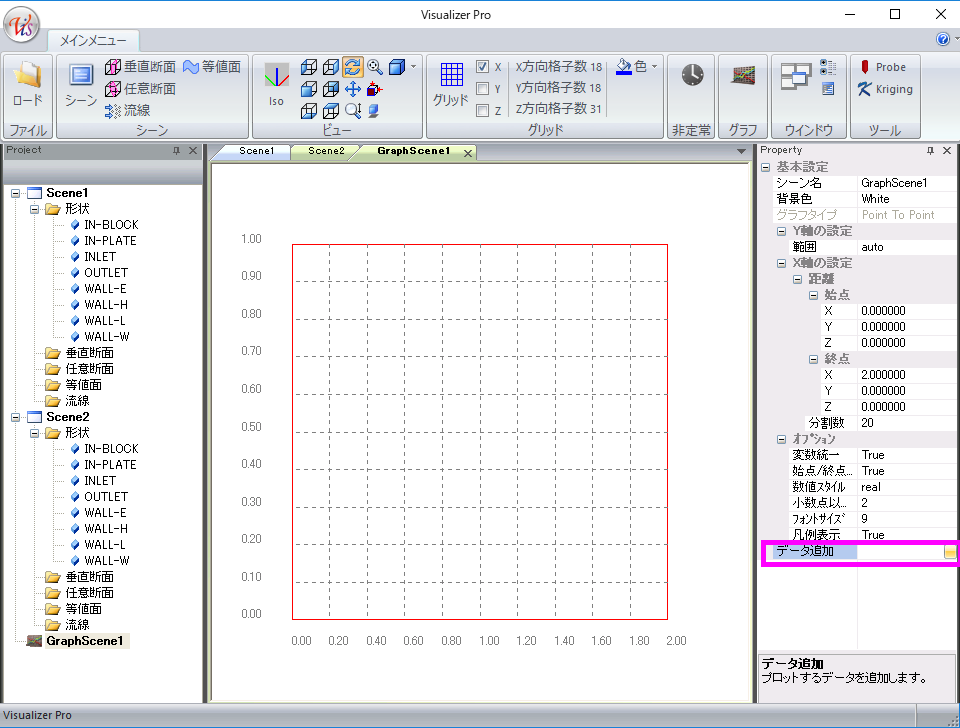The image size is (960, 728).
Task: Click the データ追加 browse button
Action: [x=950, y=552]
